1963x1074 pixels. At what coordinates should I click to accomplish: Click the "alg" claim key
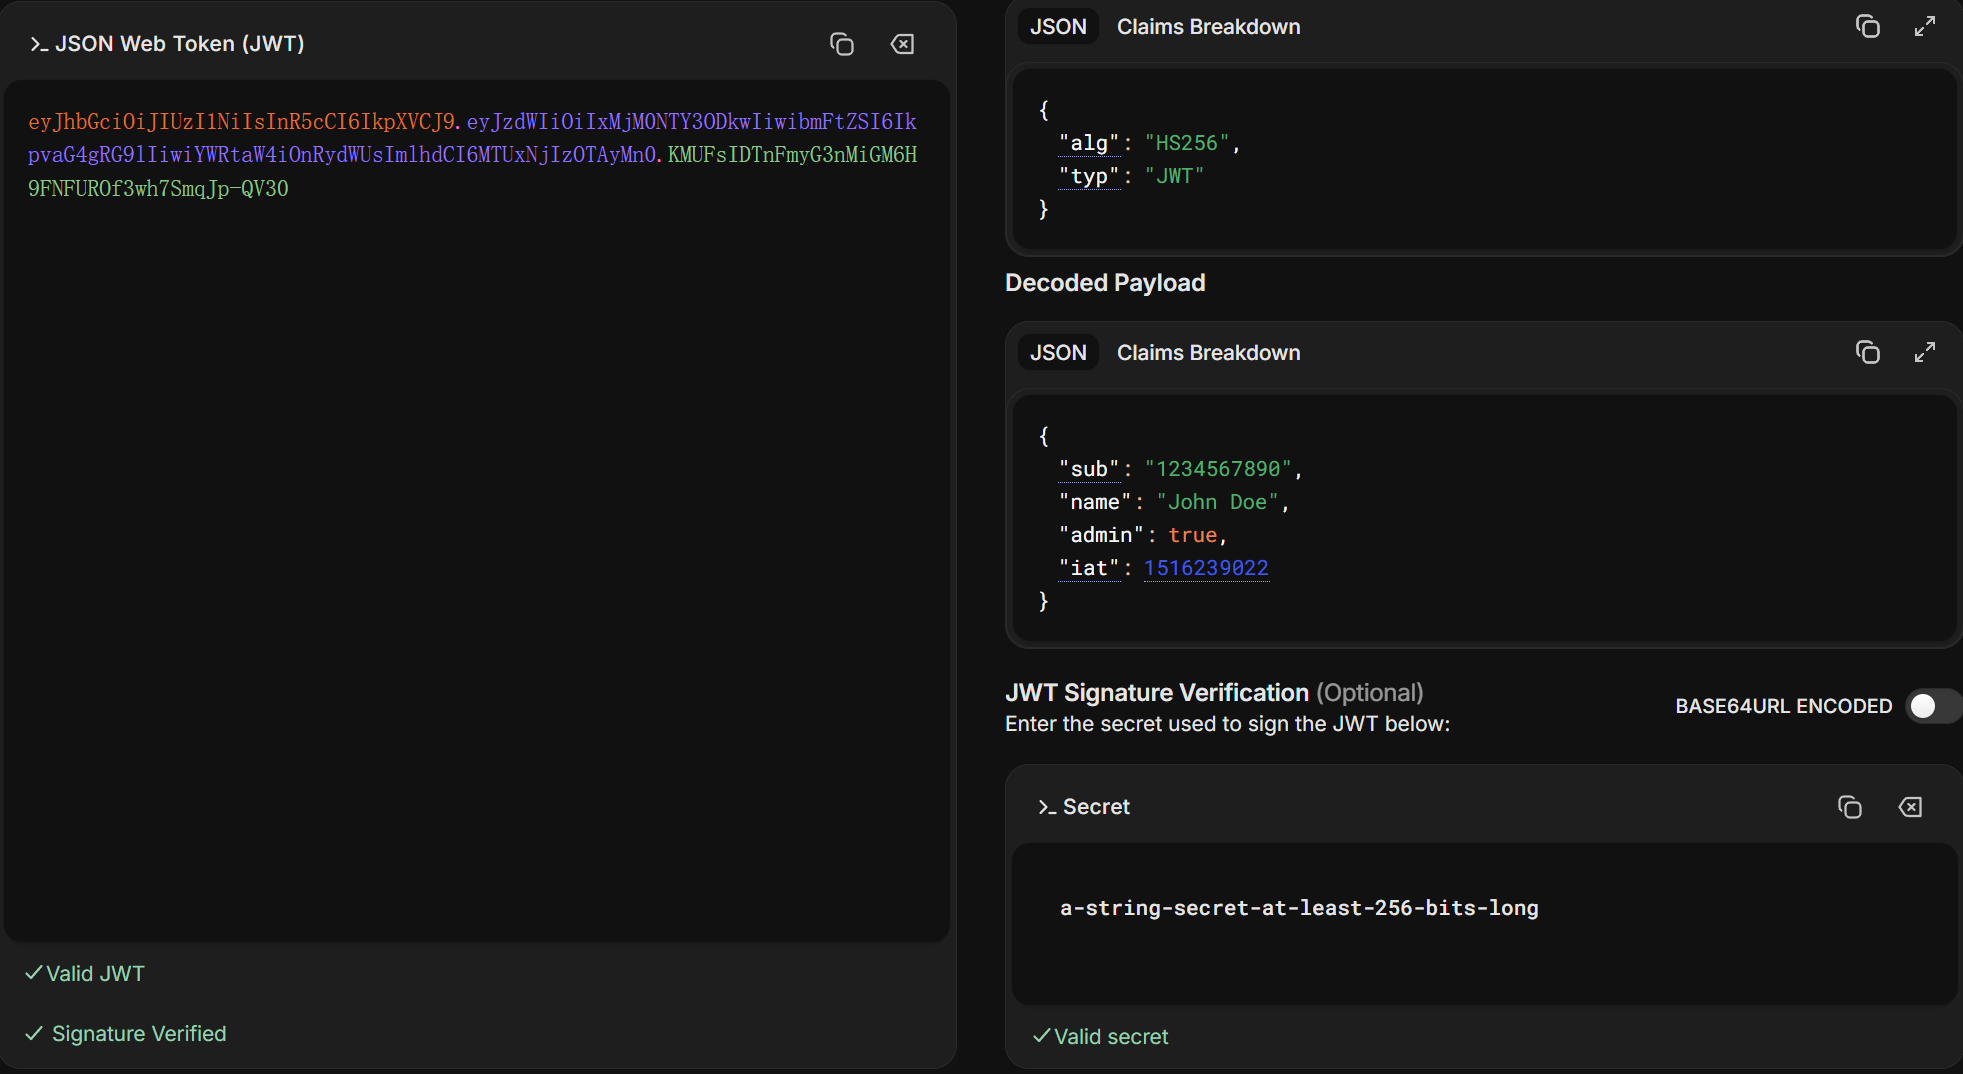click(1089, 143)
